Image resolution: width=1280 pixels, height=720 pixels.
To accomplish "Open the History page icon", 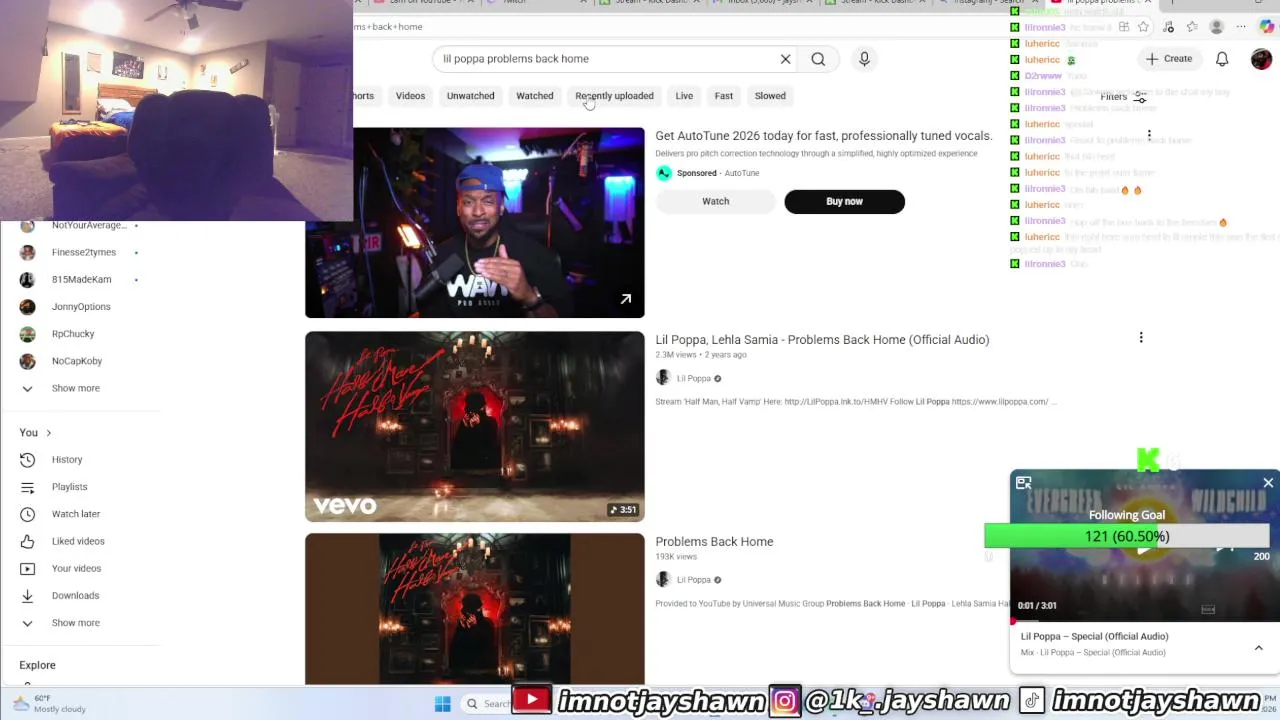I will click(28, 460).
